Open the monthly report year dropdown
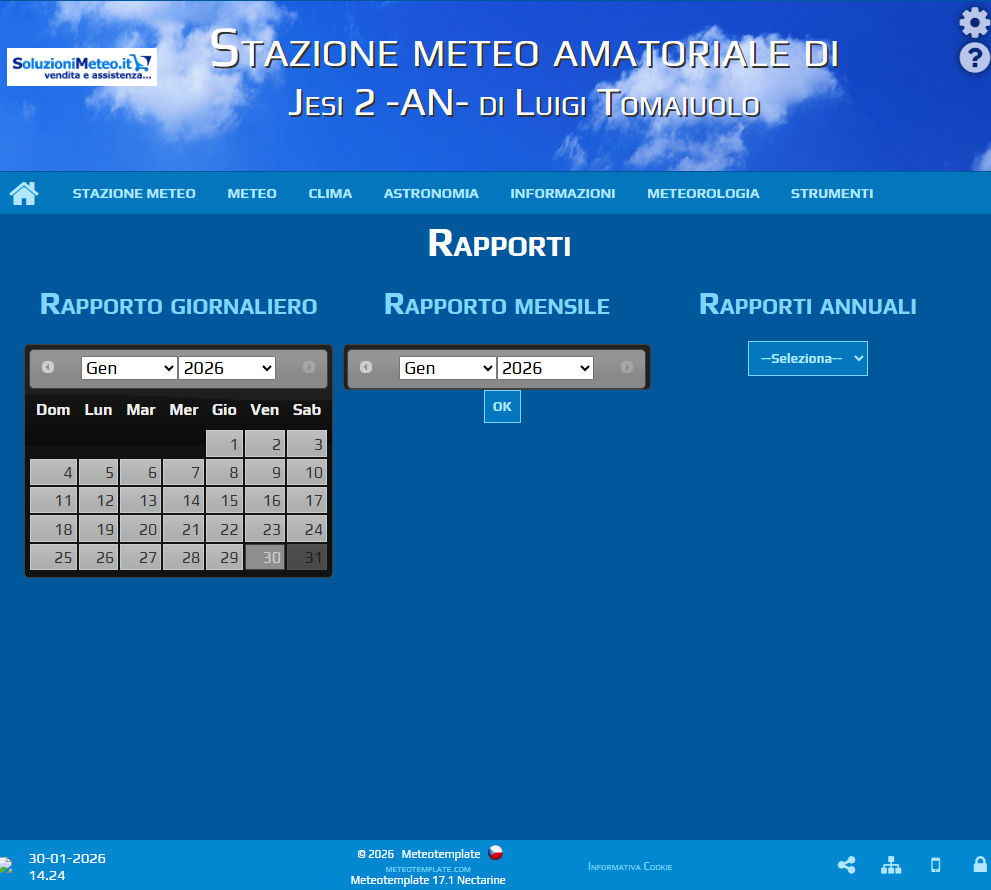Screen dimensions: 991x890 [x=545, y=368]
